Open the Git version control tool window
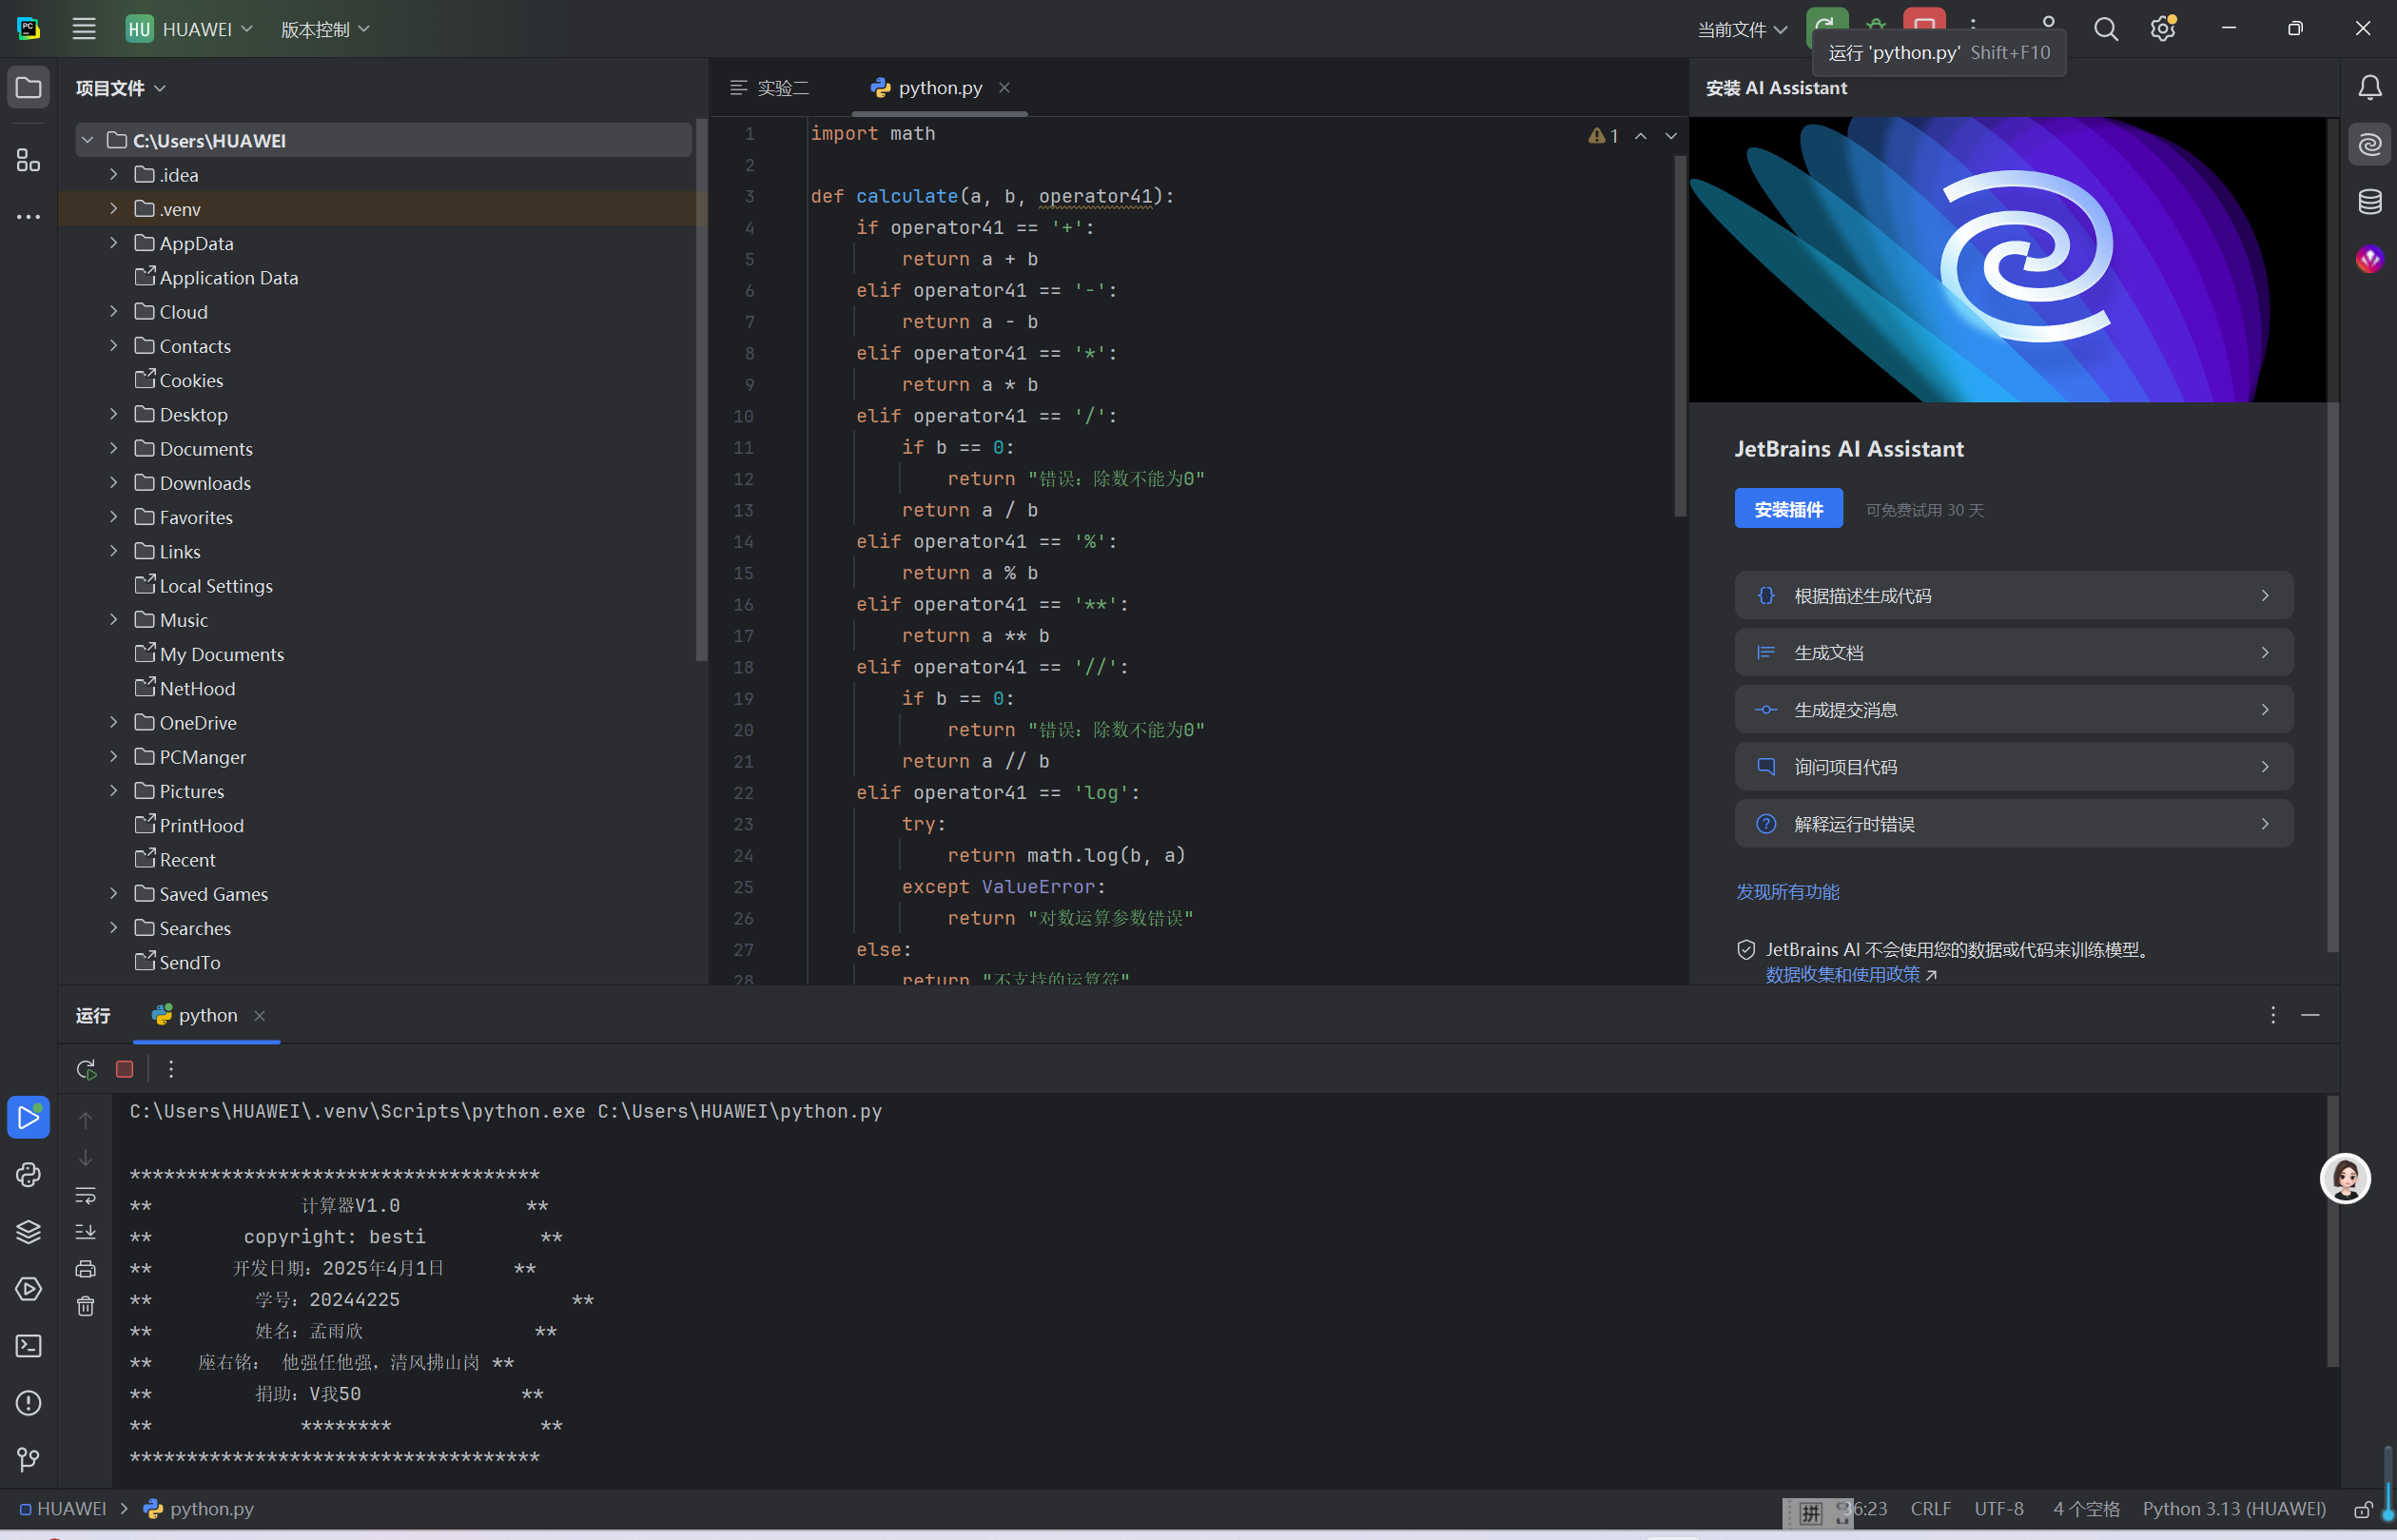This screenshot has width=2397, height=1540. click(28, 1460)
